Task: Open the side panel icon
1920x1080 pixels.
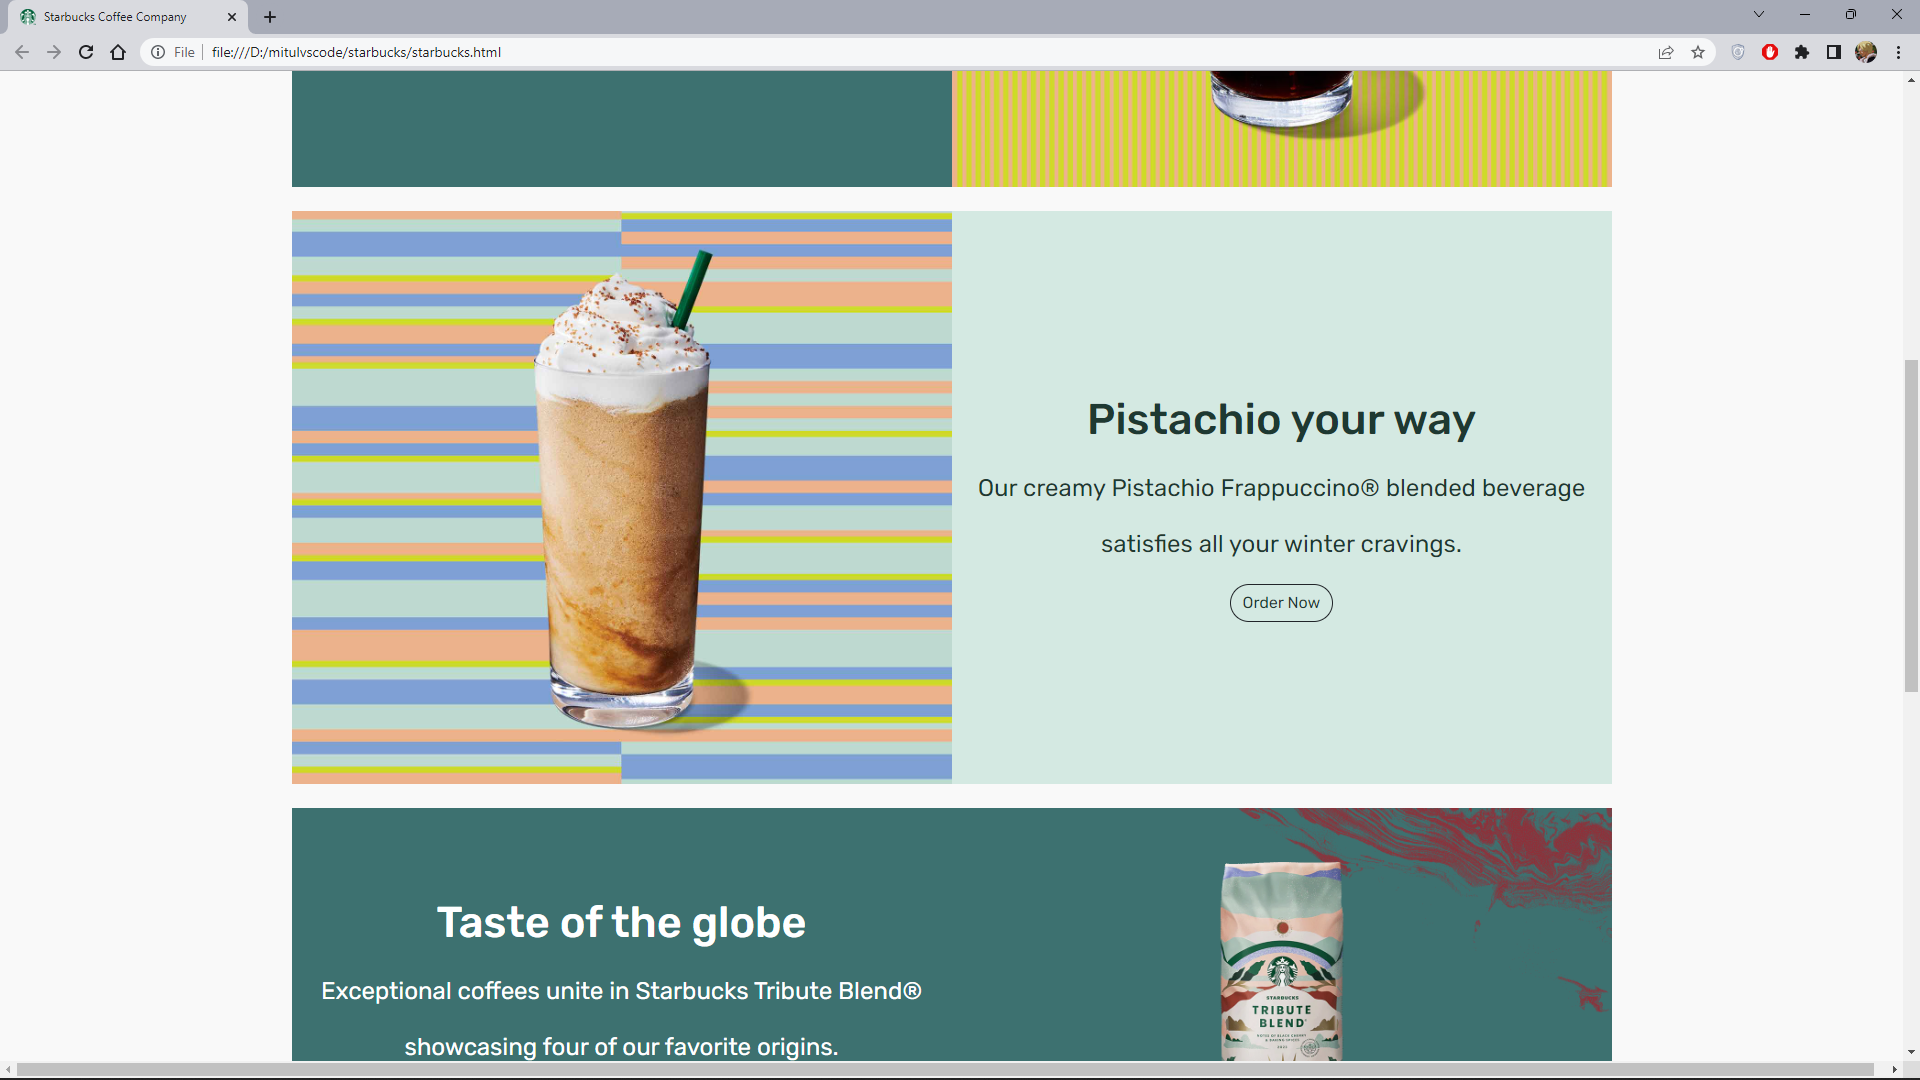Action: click(x=1835, y=52)
